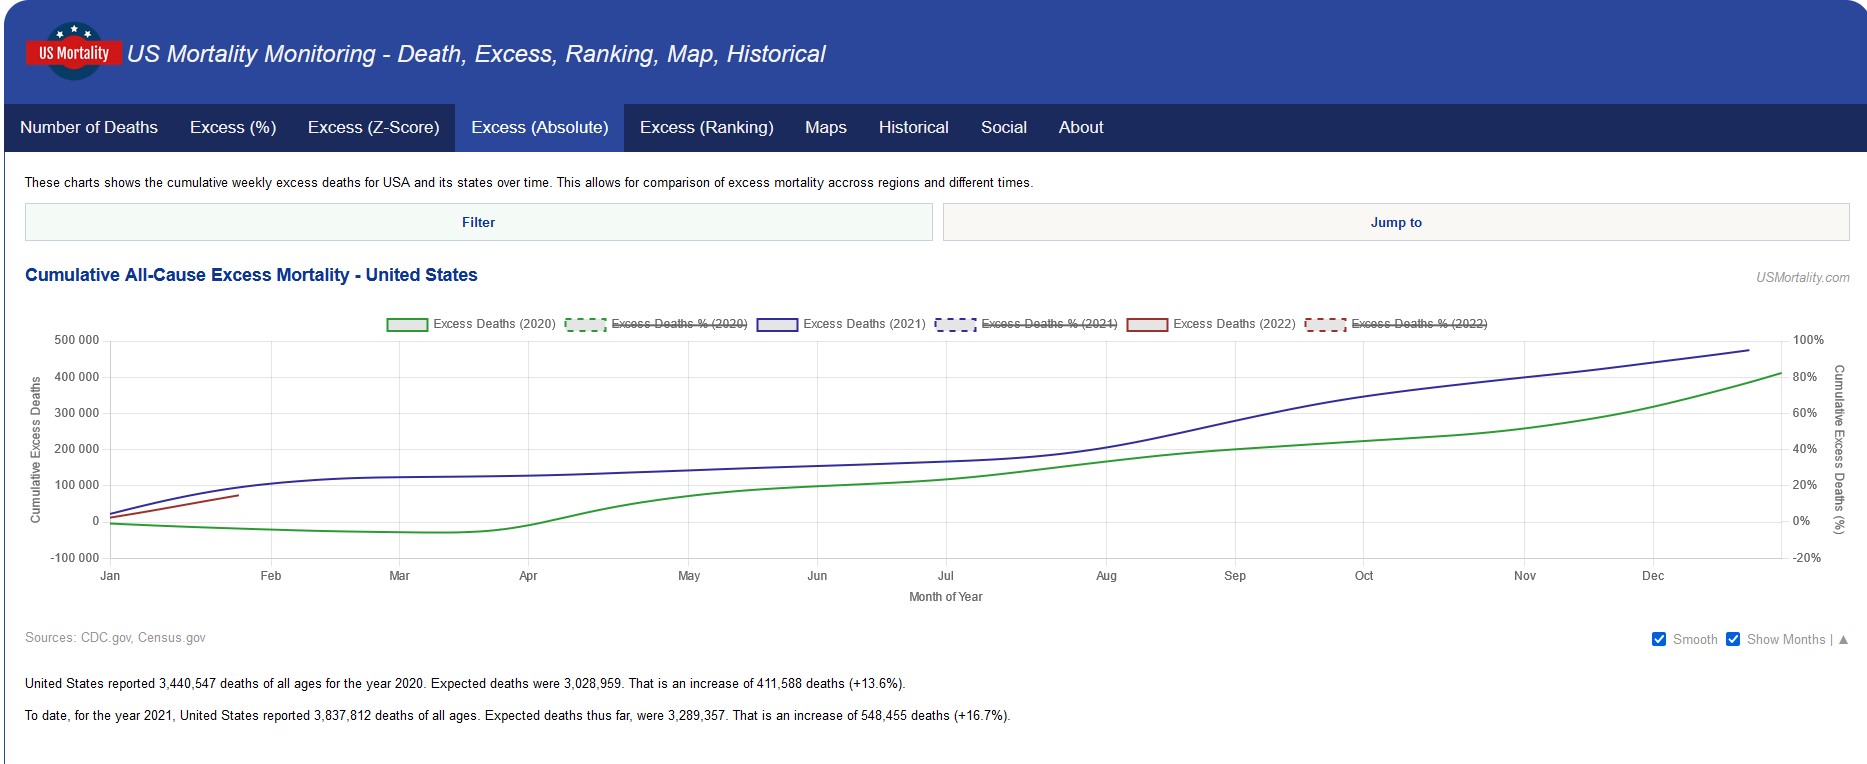The image size is (1867, 764).
Task: Toggle Excess Deaths (2021) legend swatch
Action: pos(777,324)
